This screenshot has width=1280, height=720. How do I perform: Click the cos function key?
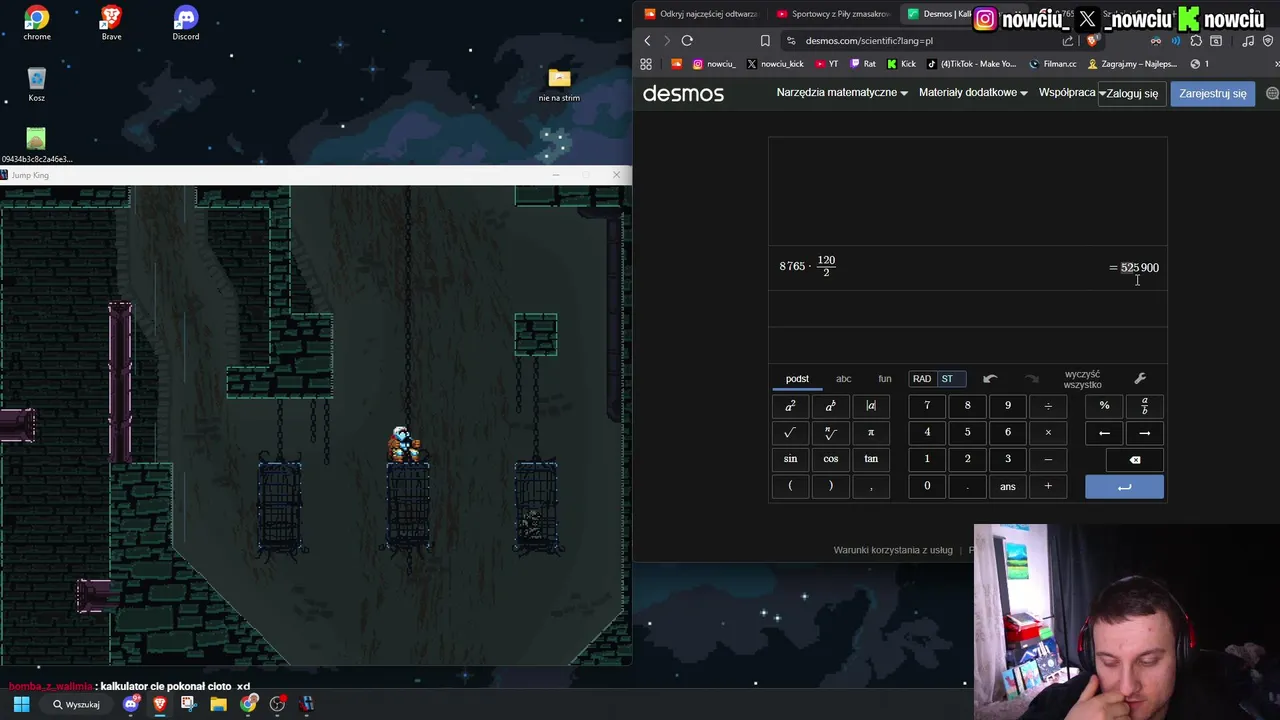[x=830, y=459]
